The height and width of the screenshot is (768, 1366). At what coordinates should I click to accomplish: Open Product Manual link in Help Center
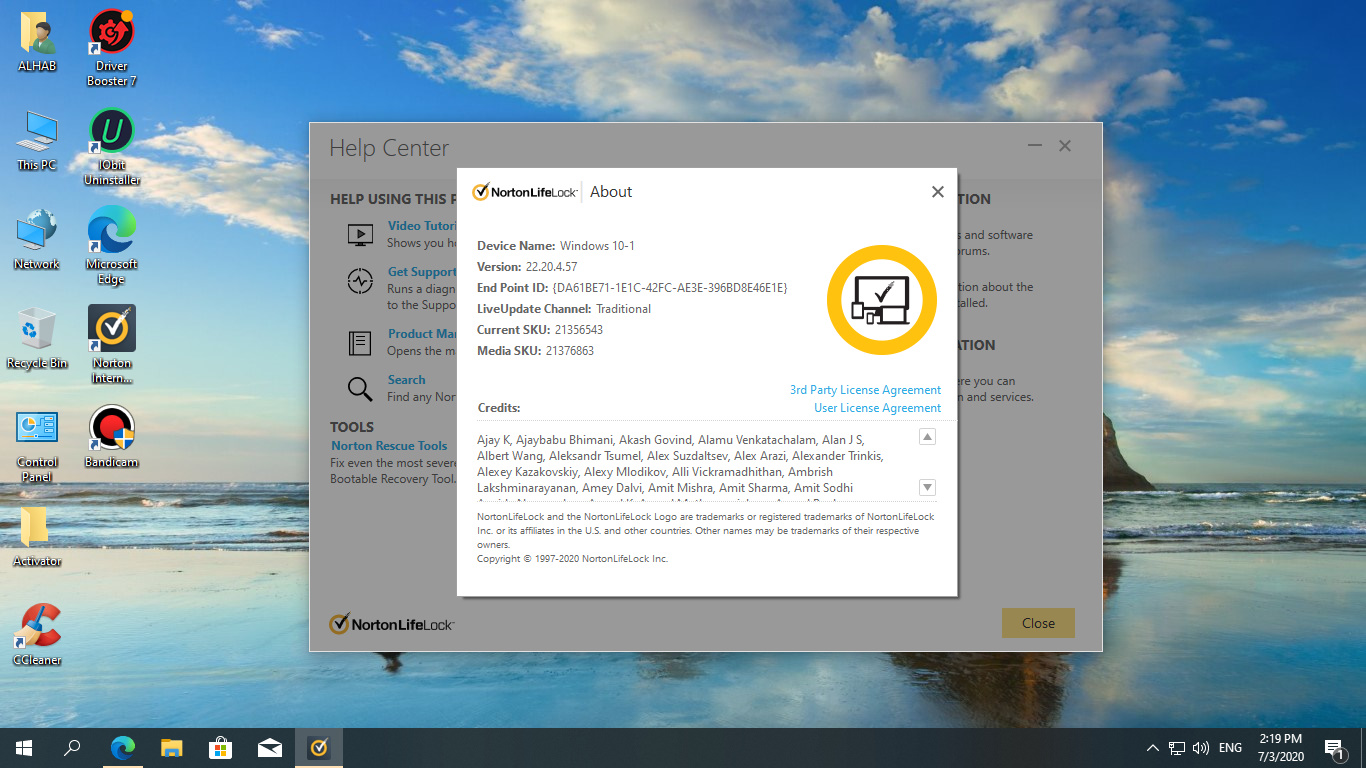421,334
